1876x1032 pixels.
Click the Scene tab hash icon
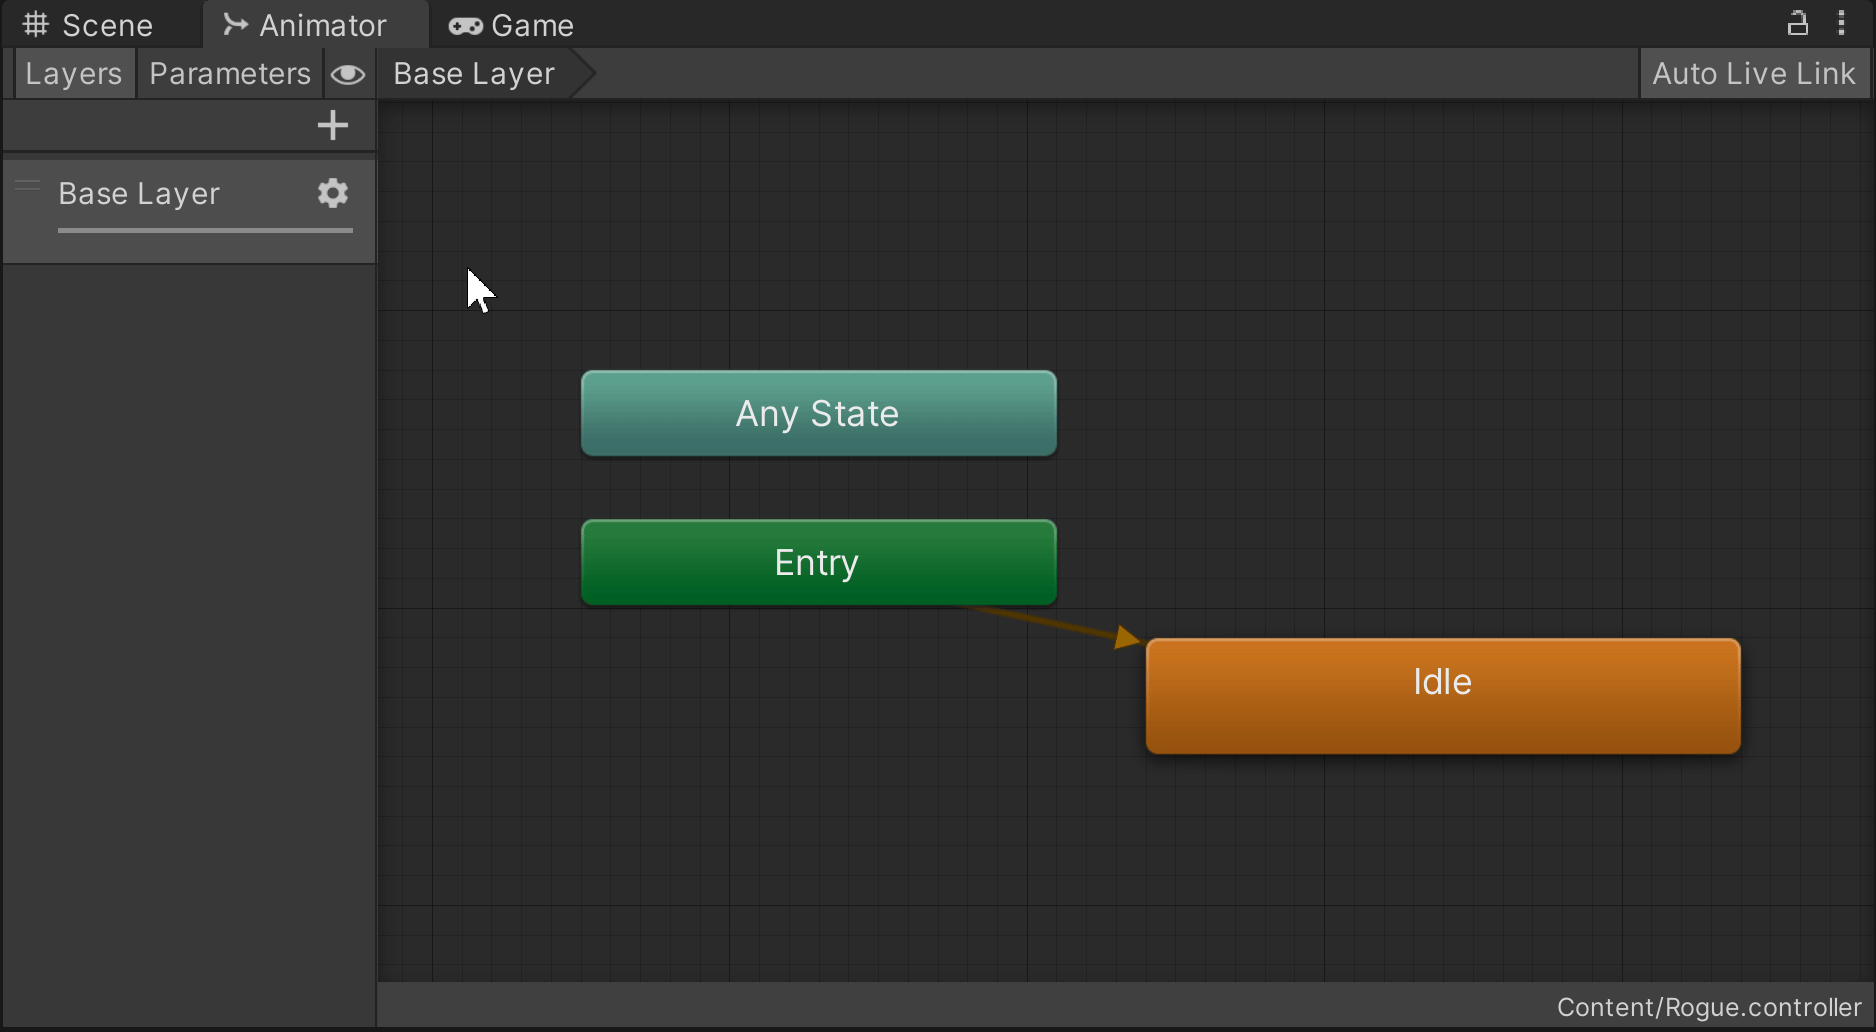point(36,24)
